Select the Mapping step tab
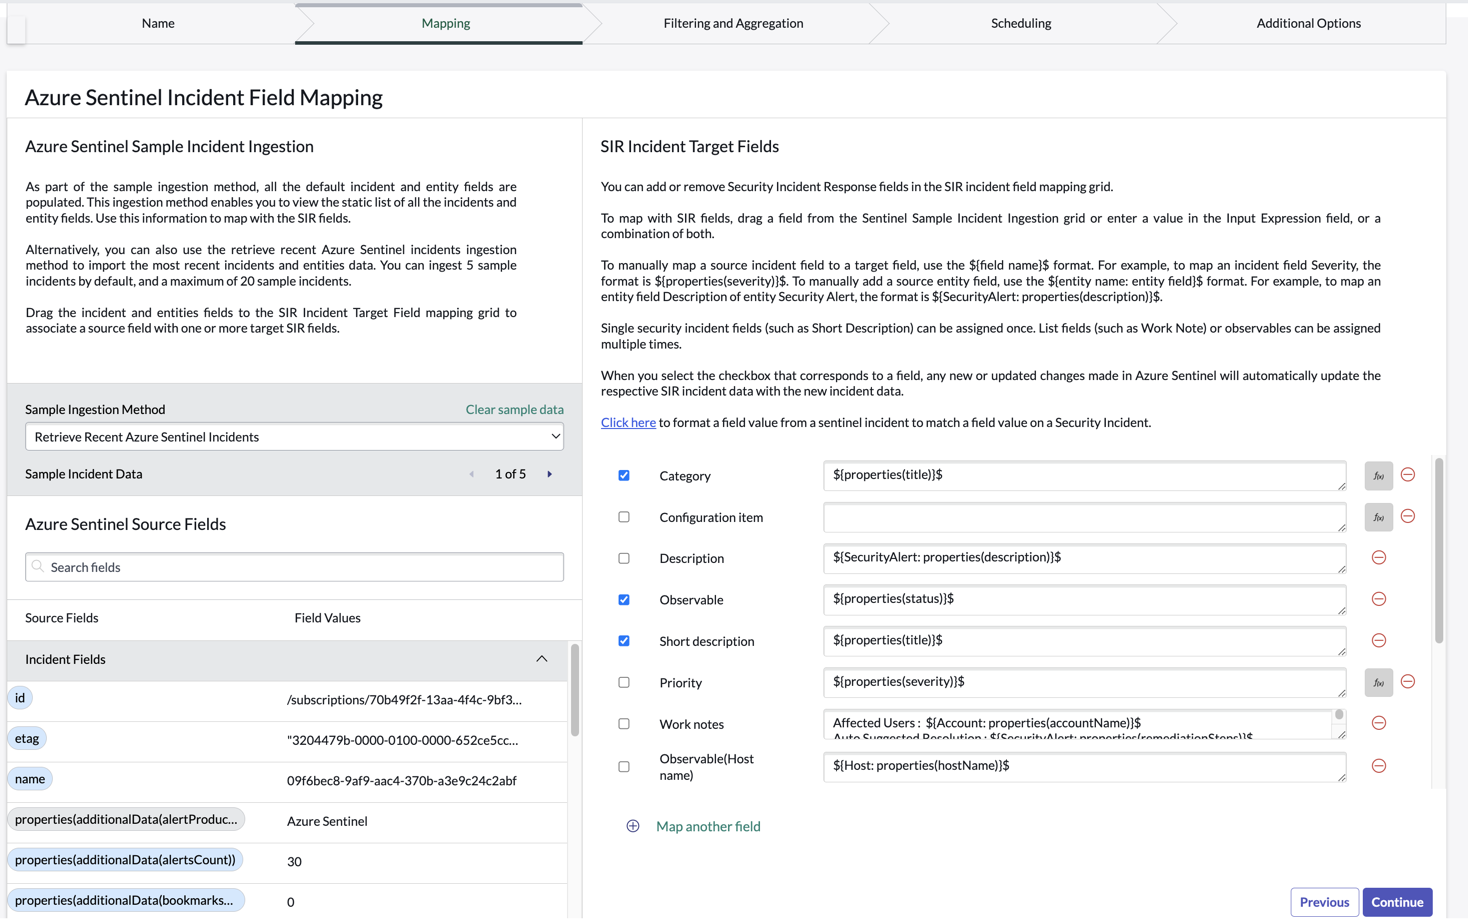This screenshot has width=1468, height=919. click(445, 23)
